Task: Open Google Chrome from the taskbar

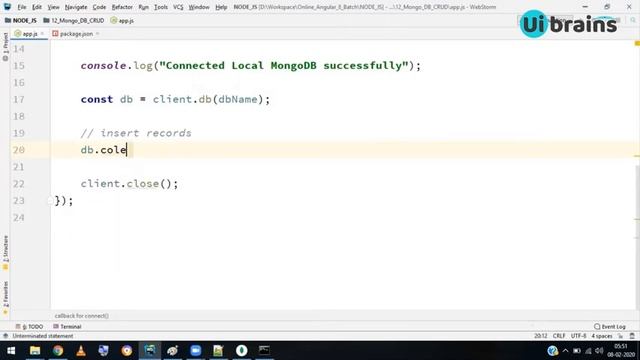Action: (58, 351)
